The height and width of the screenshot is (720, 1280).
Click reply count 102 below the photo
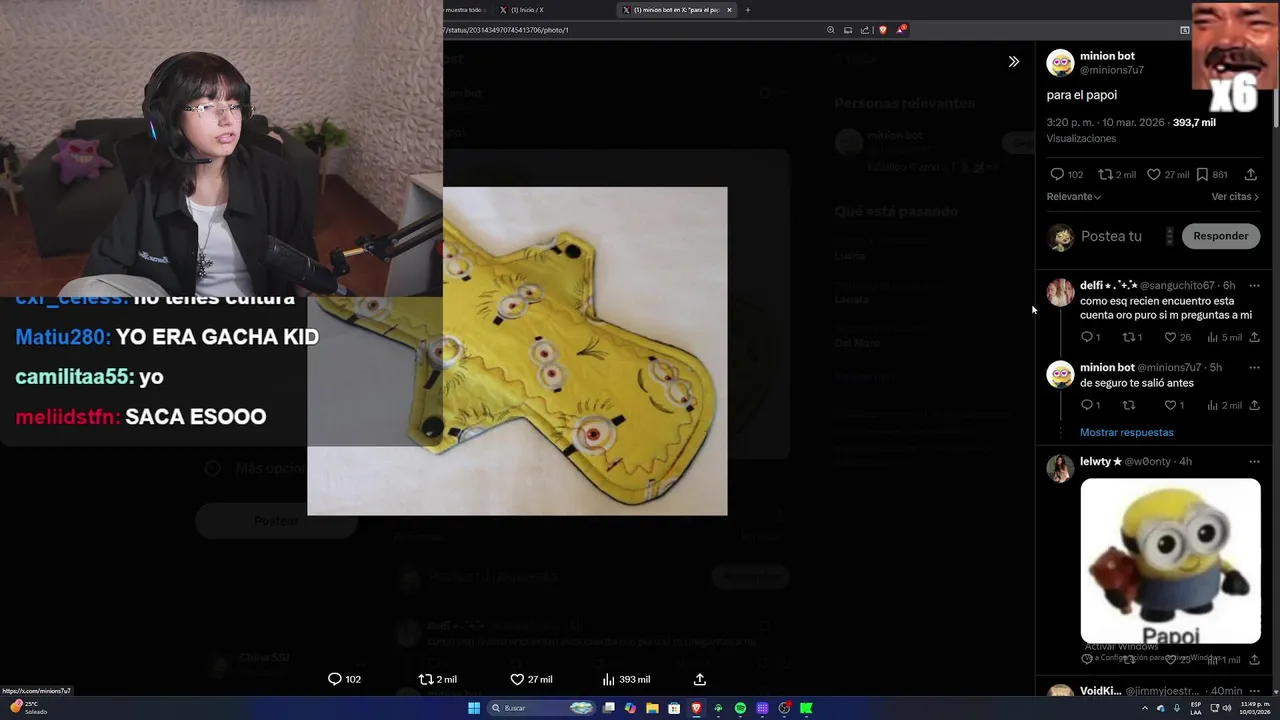(344, 679)
